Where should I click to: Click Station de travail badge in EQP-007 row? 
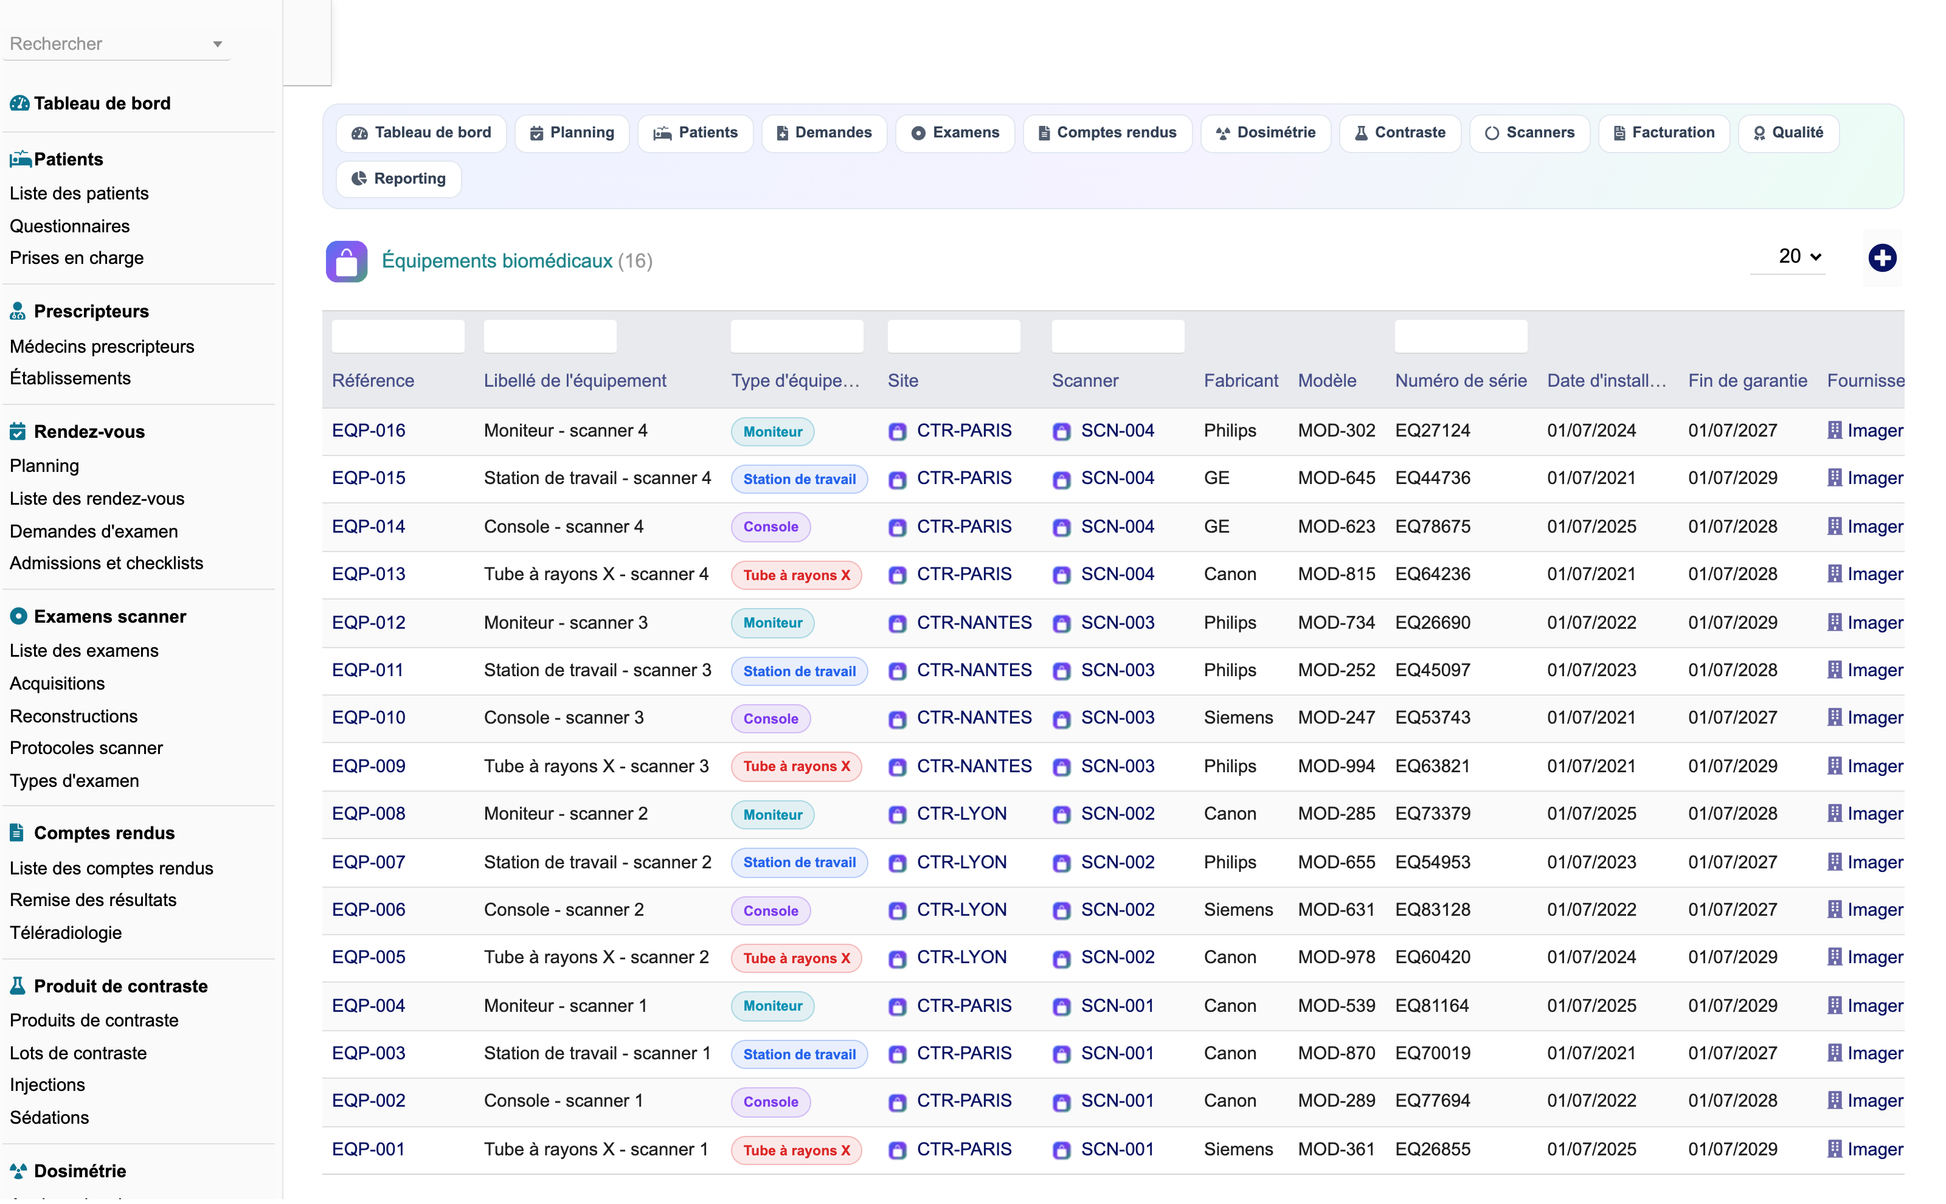coord(799,863)
